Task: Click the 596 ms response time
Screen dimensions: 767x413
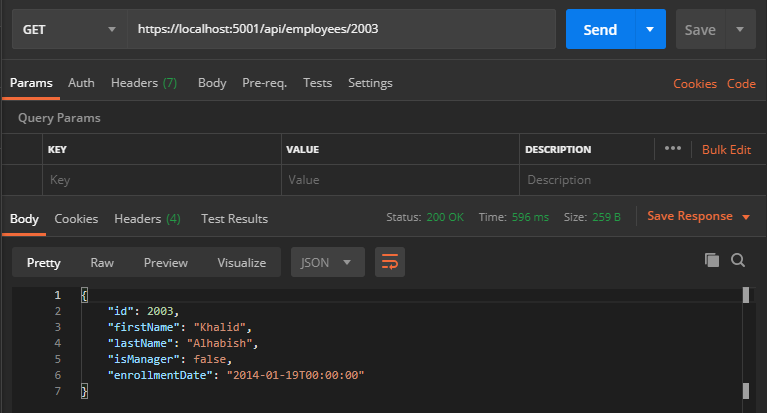Action: 530,217
